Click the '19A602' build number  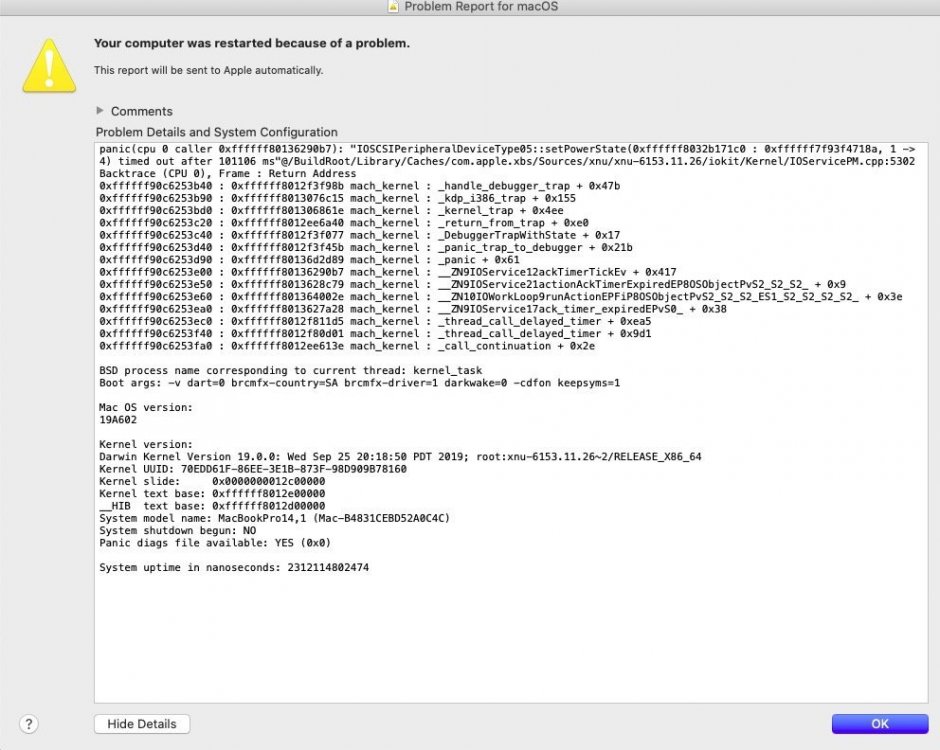click(118, 420)
